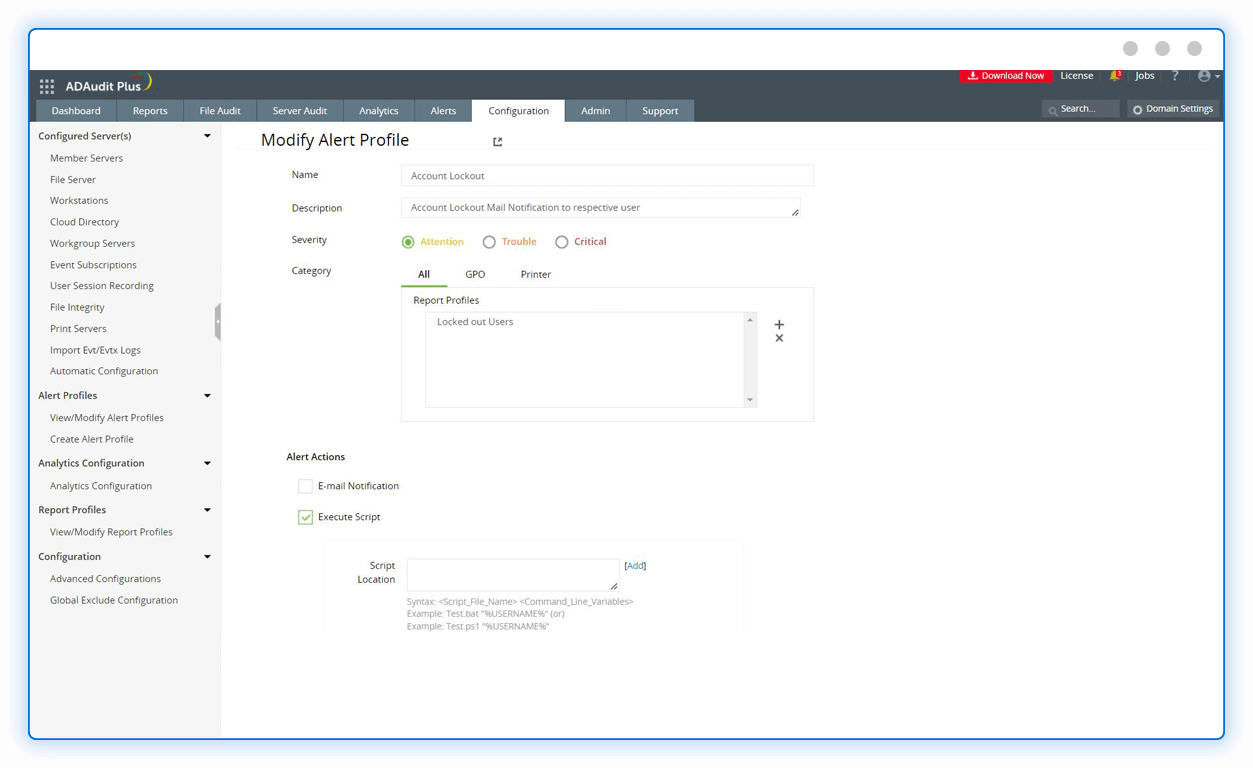Open Print Servers in the sidebar
Viewport: 1253px width, 768px height.
[x=78, y=329]
